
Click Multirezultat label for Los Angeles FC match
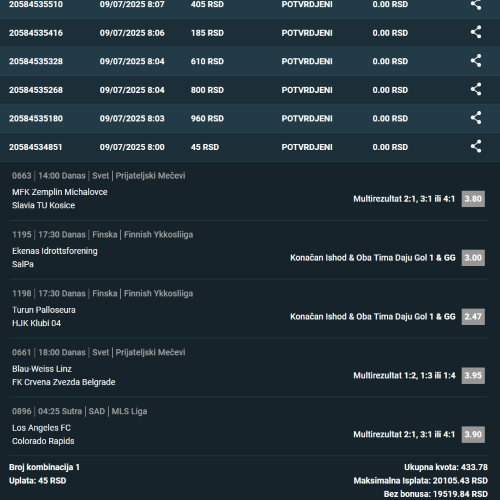(404, 434)
